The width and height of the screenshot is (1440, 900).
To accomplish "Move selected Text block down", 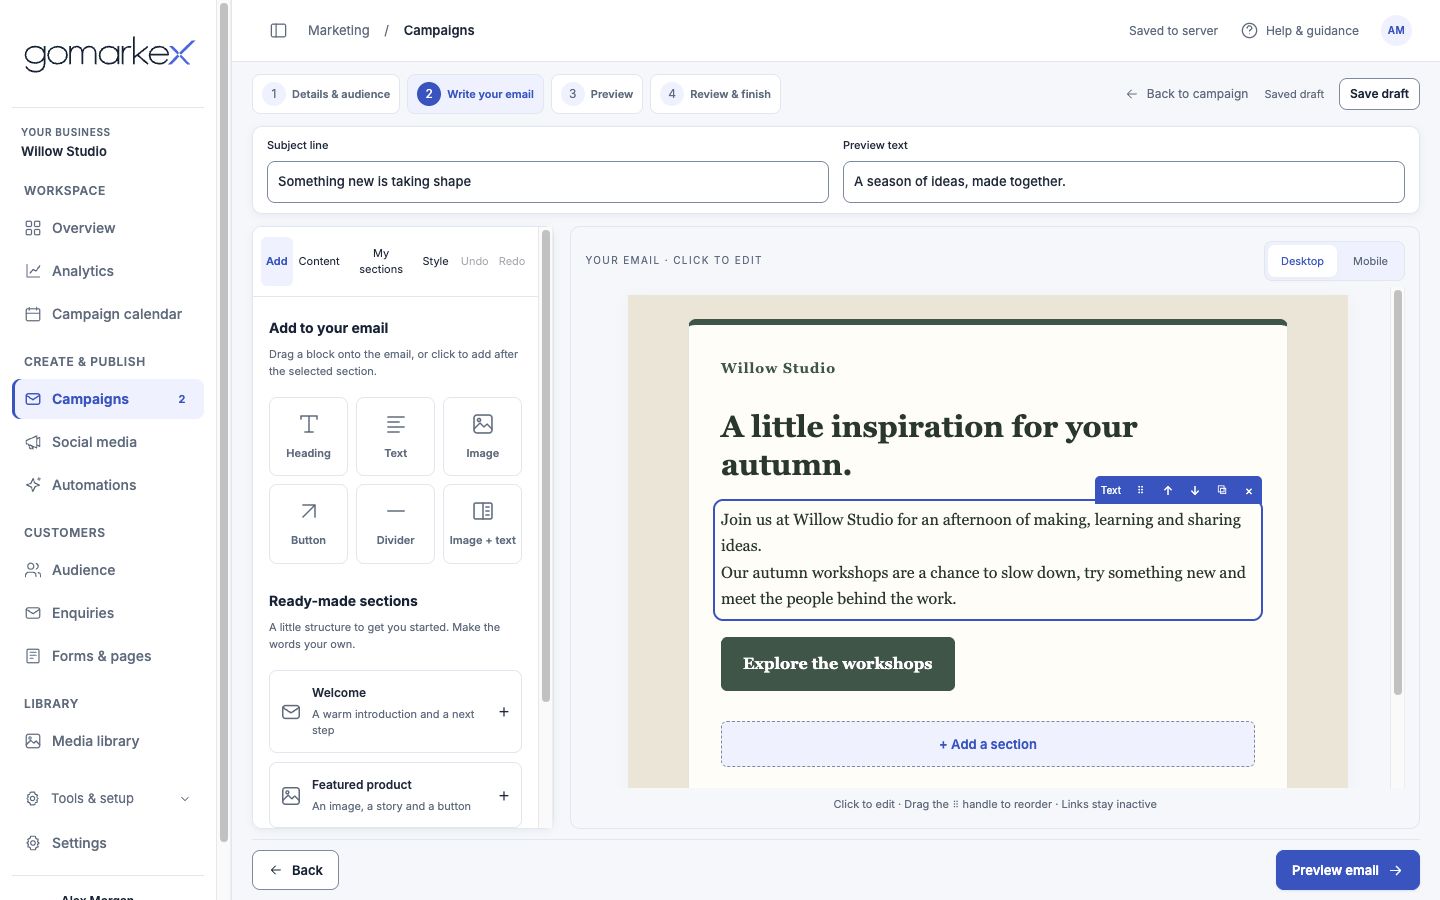I will 1194,490.
